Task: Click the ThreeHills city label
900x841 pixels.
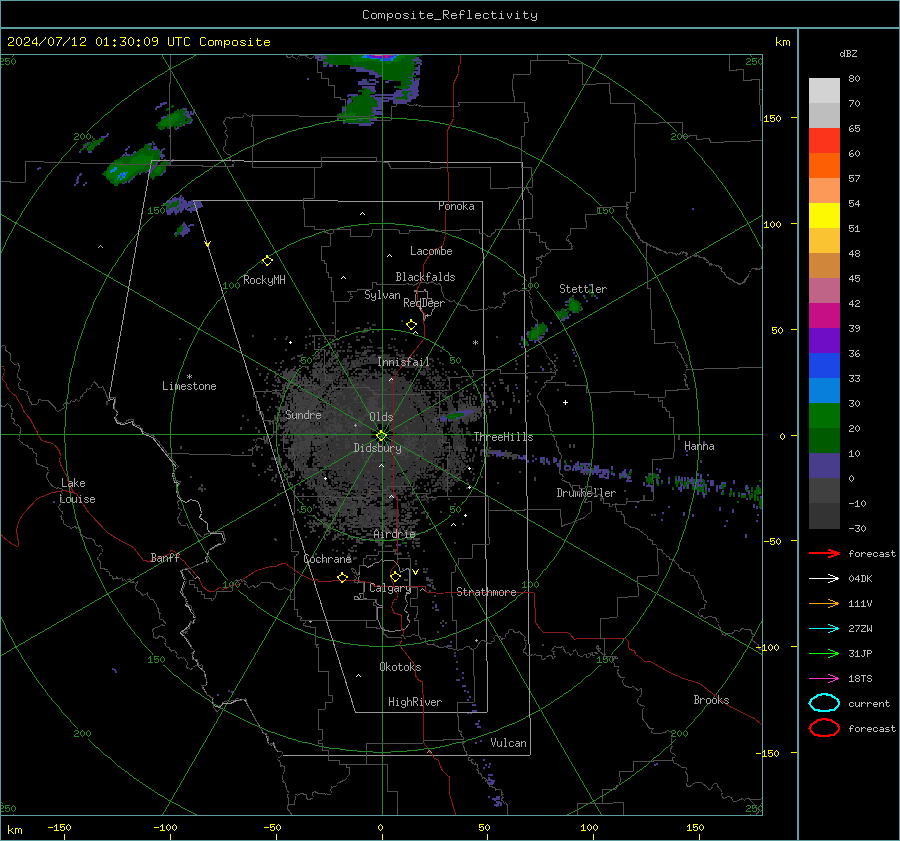Action: coord(503,437)
